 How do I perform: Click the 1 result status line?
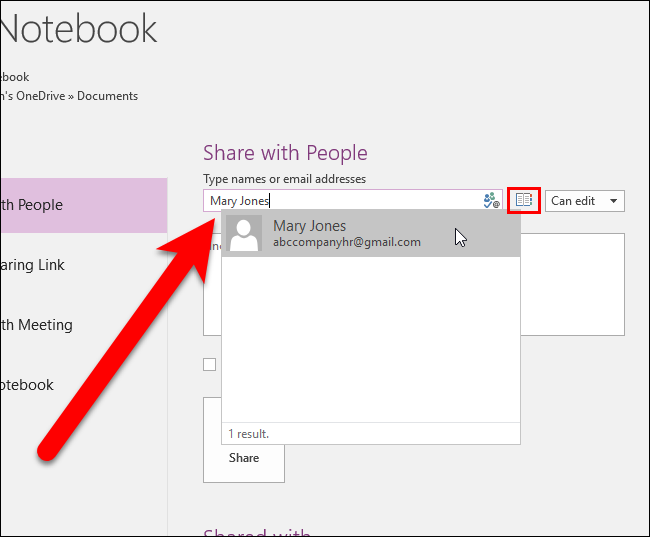(248, 434)
